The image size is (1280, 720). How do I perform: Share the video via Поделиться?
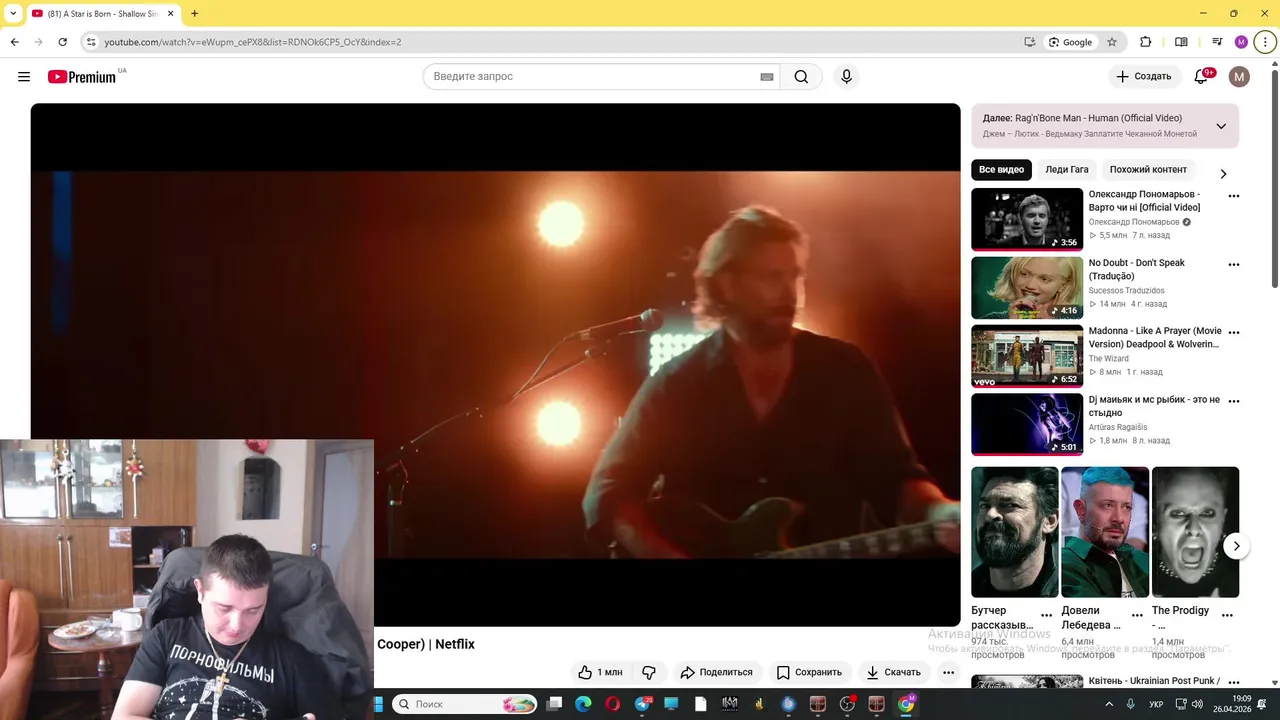tap(716, 672)
